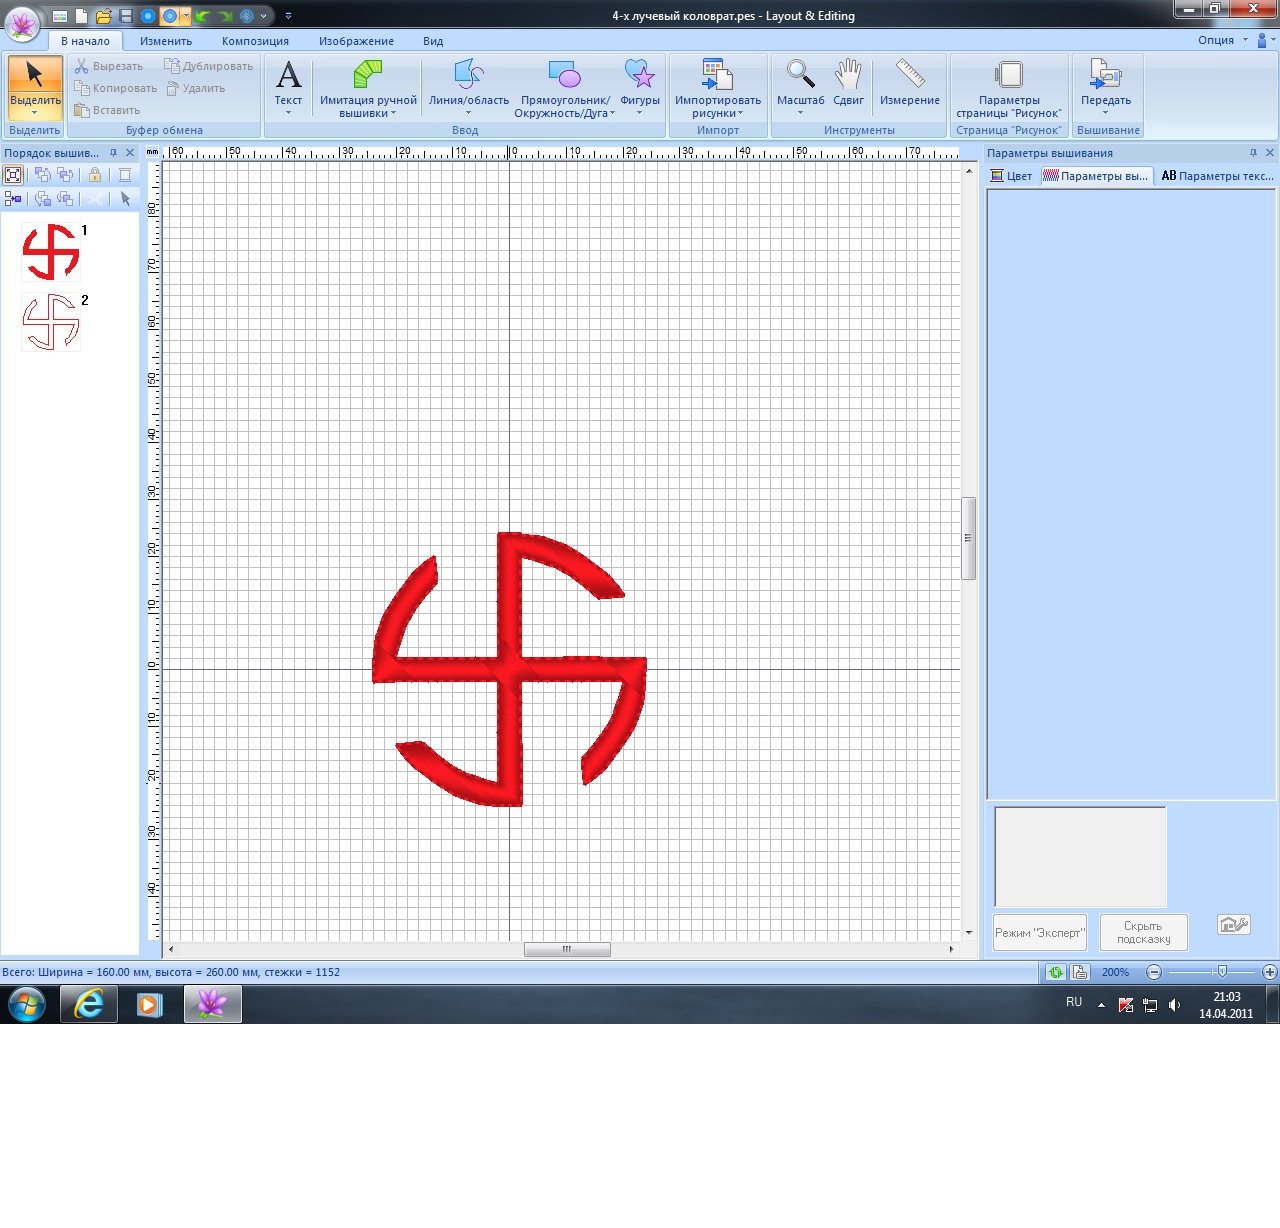
Task: Switch to the Композиция ribbon tab
Action: 255,41
